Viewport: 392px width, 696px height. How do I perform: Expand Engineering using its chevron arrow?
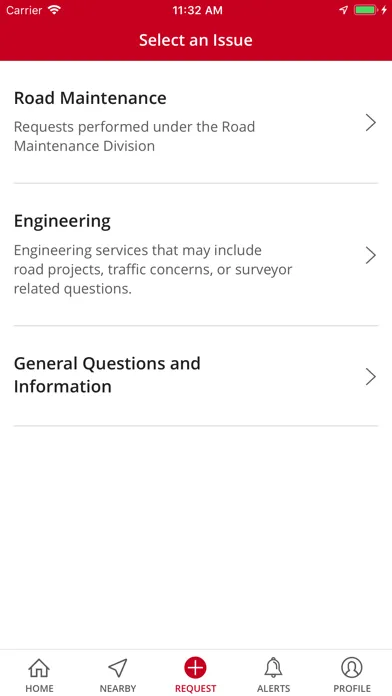(x=371, y=255)
